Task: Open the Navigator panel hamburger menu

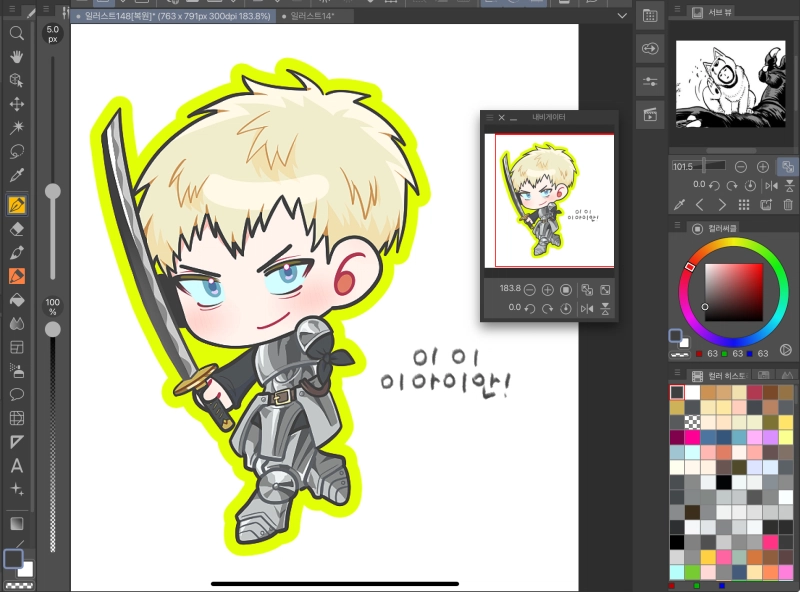Action: [x=490, y=117]
